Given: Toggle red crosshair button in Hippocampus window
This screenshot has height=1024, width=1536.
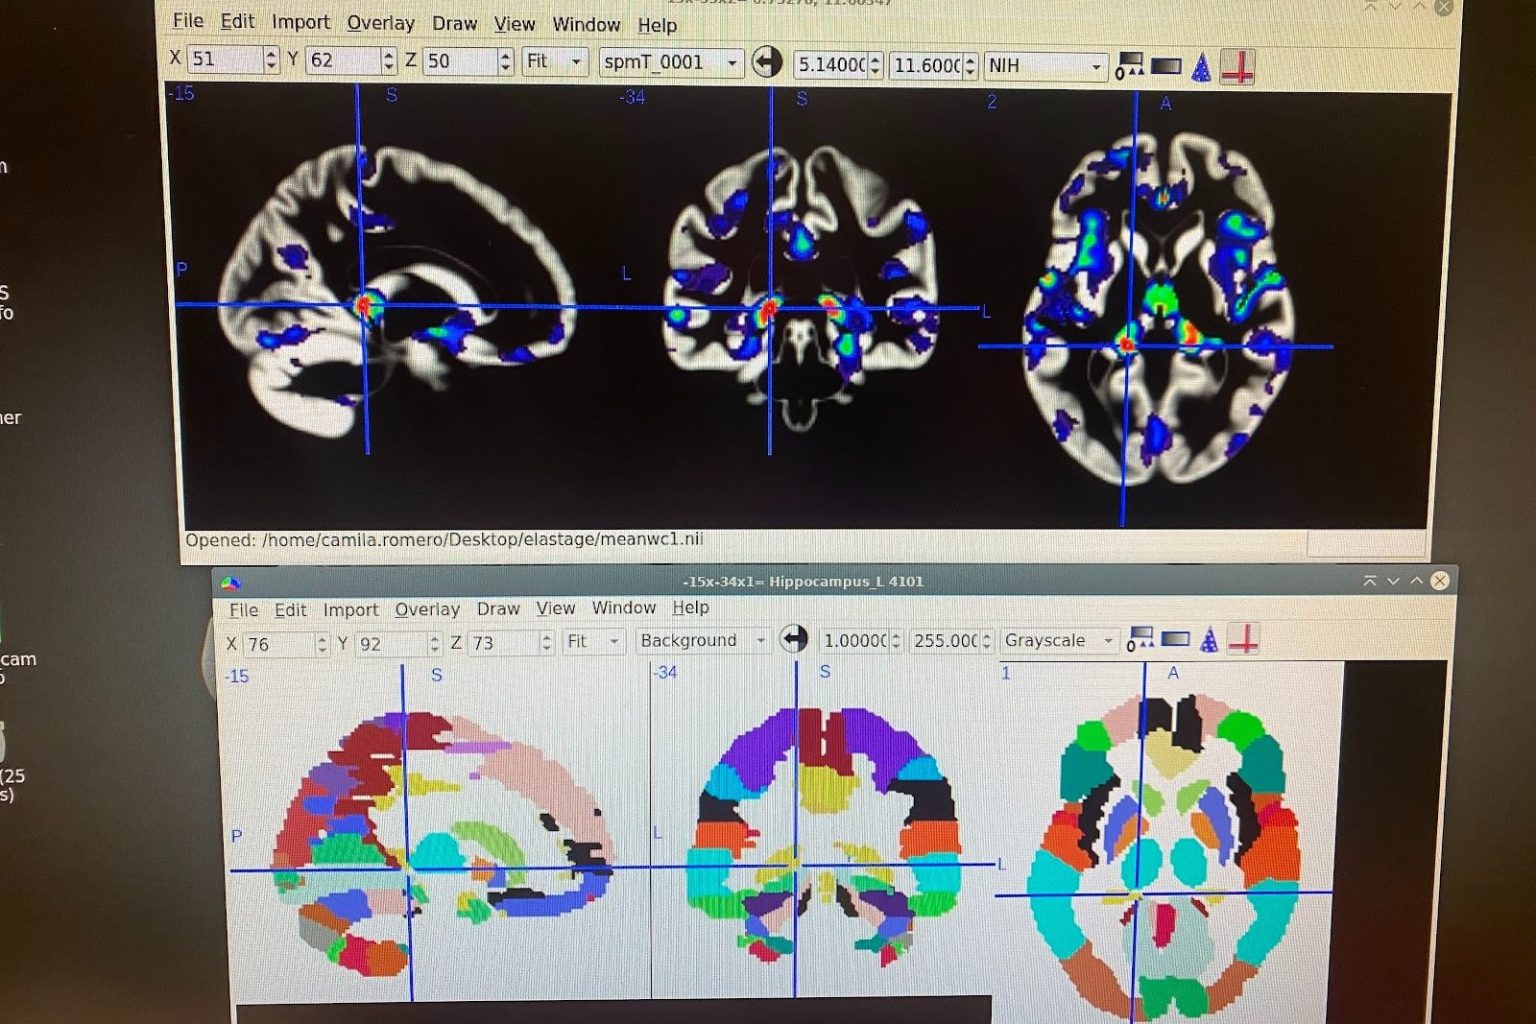Looking at the screenshot, I should pyautogui.click(x=1243, y=639).
